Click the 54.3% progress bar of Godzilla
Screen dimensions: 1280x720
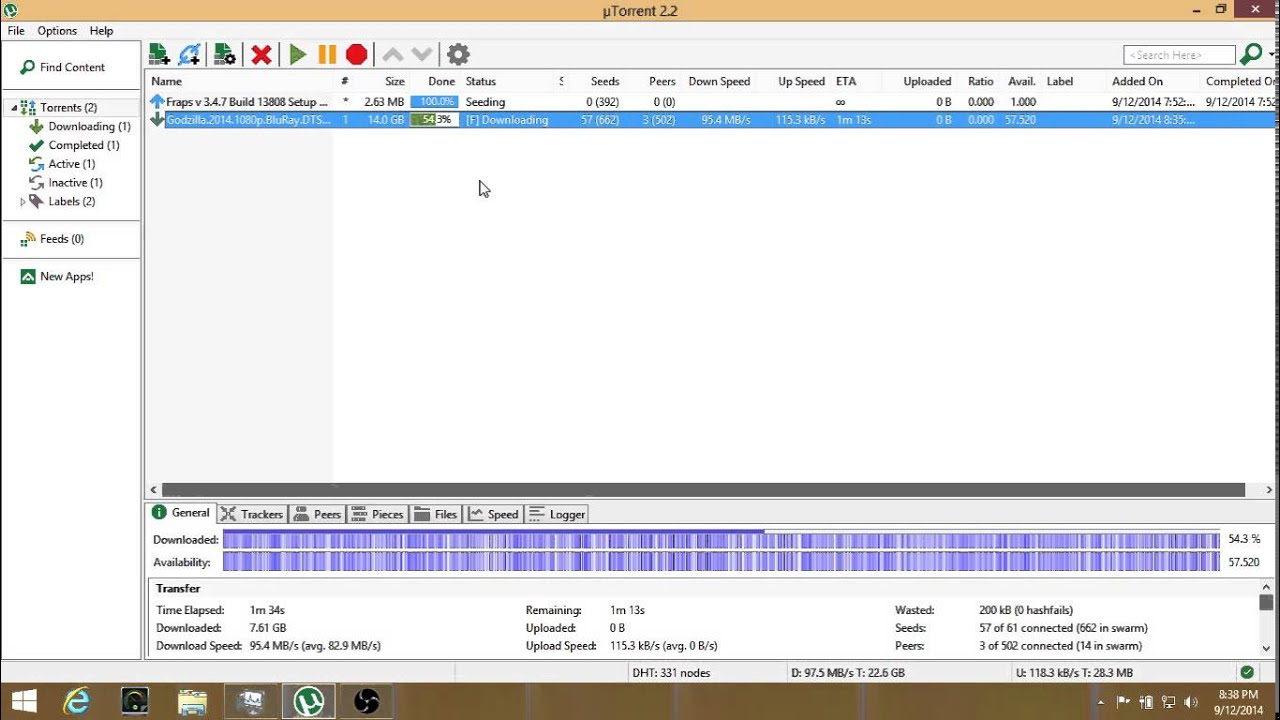point(434,120)
